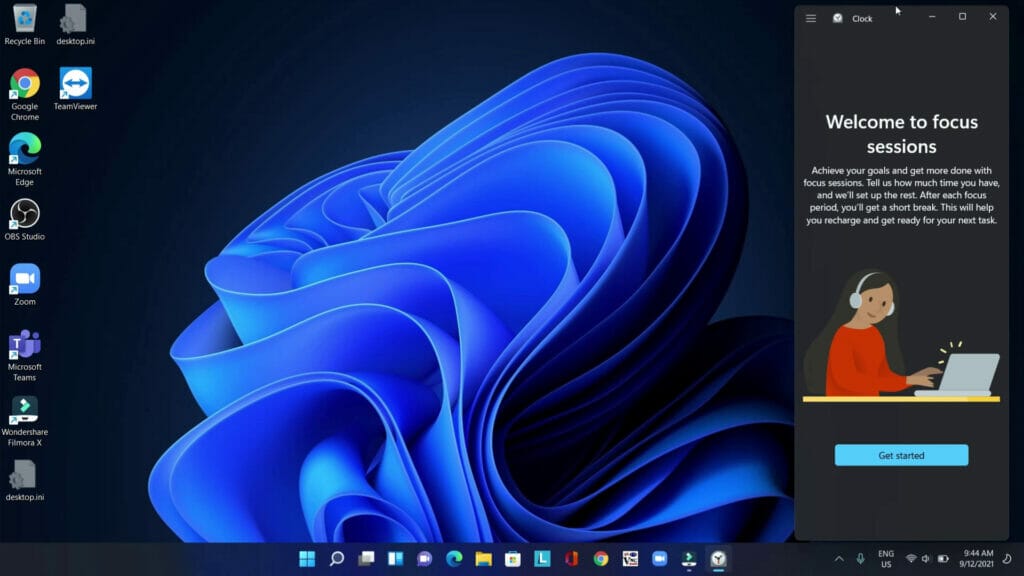Viewport: 1024px width, 576px height.
Task: Open the ENG US language switcher
Action: pyautogui.click(x=886, y=557)
